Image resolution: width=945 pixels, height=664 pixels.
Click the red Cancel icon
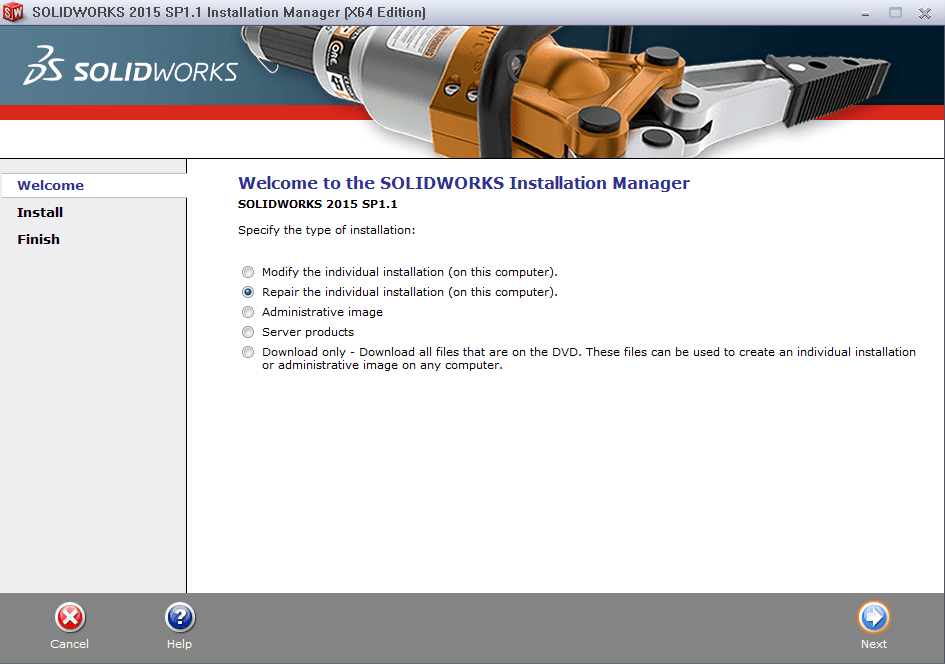tap(69, 617)
